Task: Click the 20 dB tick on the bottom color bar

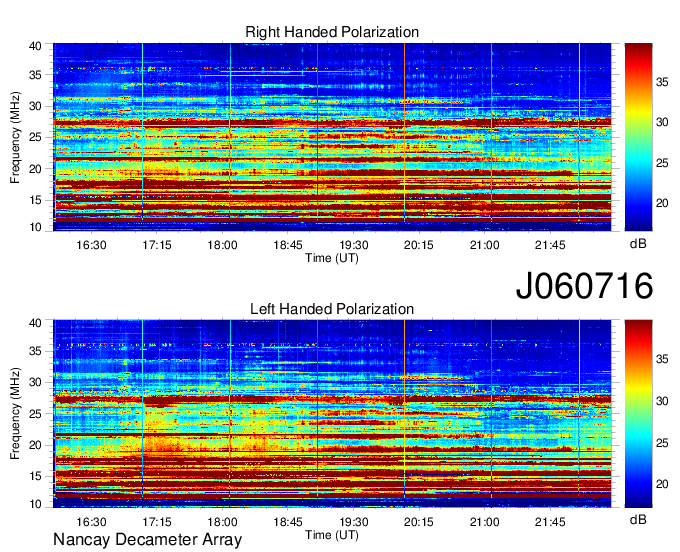Action: click(x=662, y=484)
